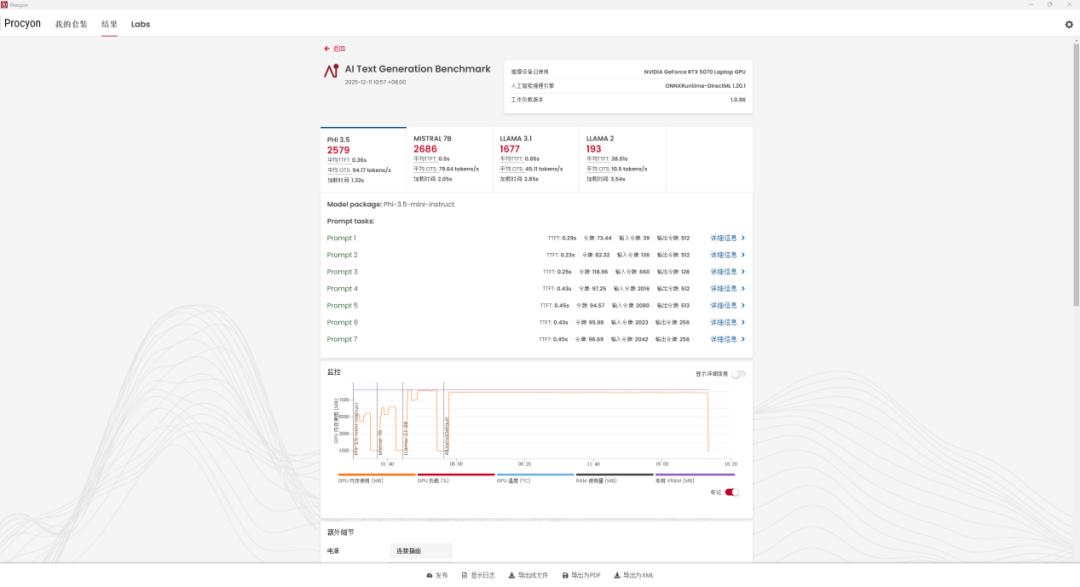Image resolution: width=1080 pixels, height=587 pixels.
Task: Click inside the monitoring line chart
Action: point(541,420)
